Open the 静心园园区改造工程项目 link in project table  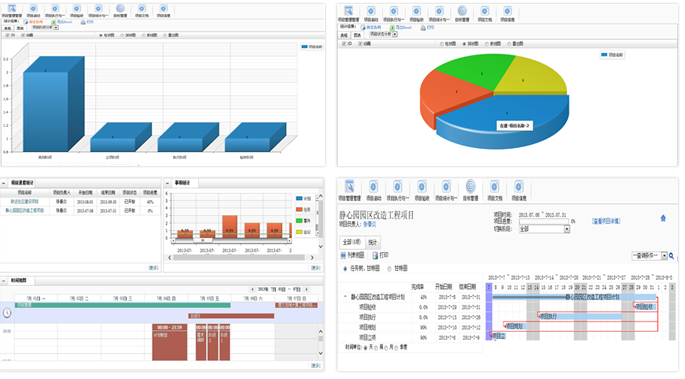[24, 210]
